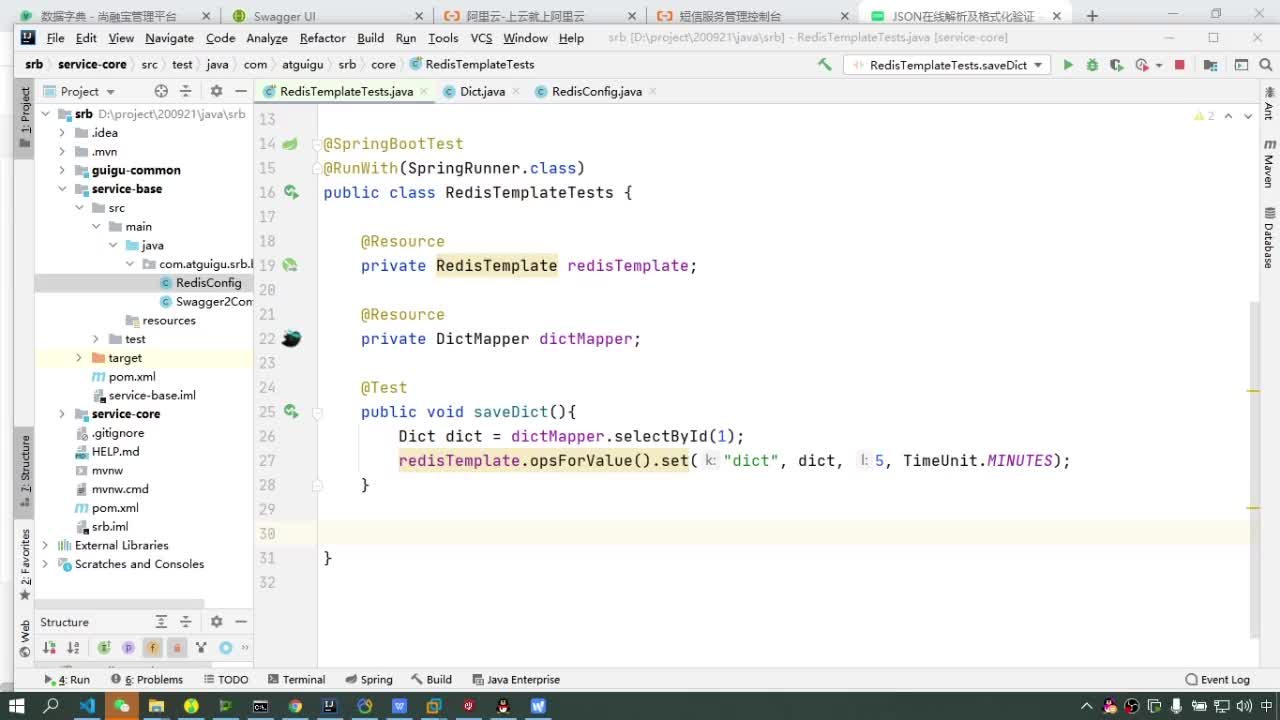Toggle Sort by Visibility in Structure
1280x720 pixels.
[x=49, y=648]
